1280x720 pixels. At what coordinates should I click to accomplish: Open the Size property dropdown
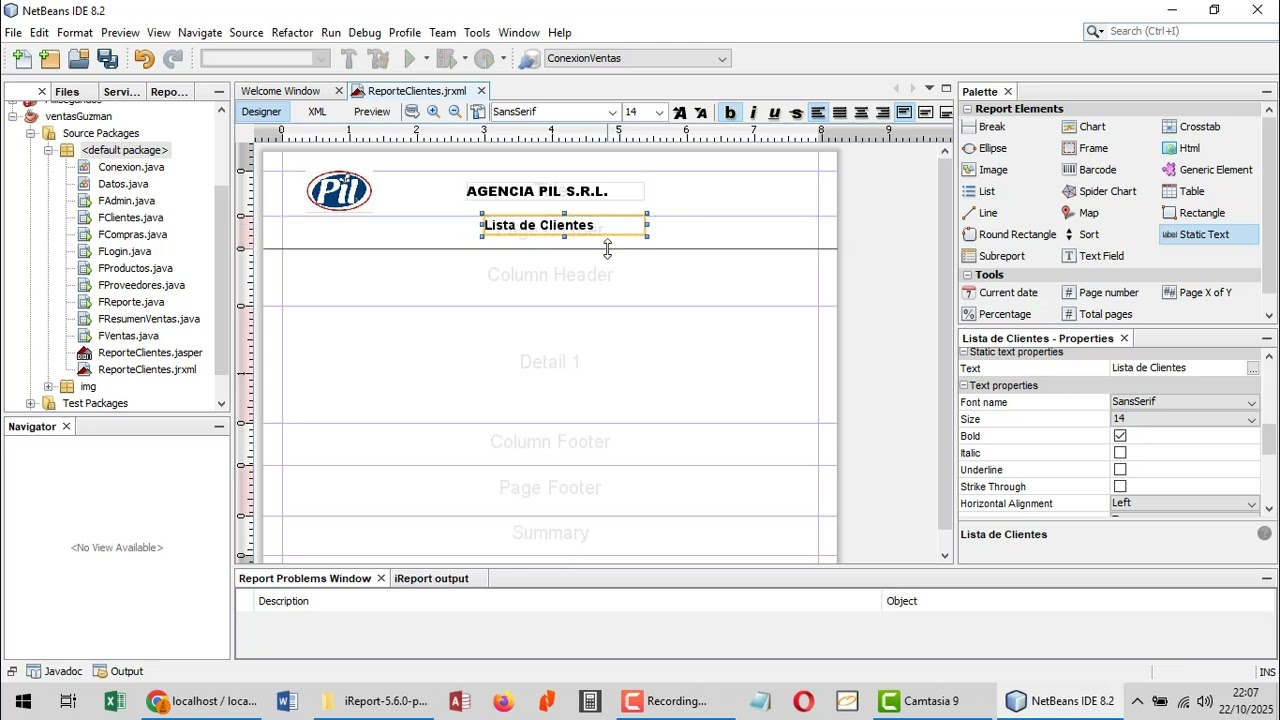1251,420
